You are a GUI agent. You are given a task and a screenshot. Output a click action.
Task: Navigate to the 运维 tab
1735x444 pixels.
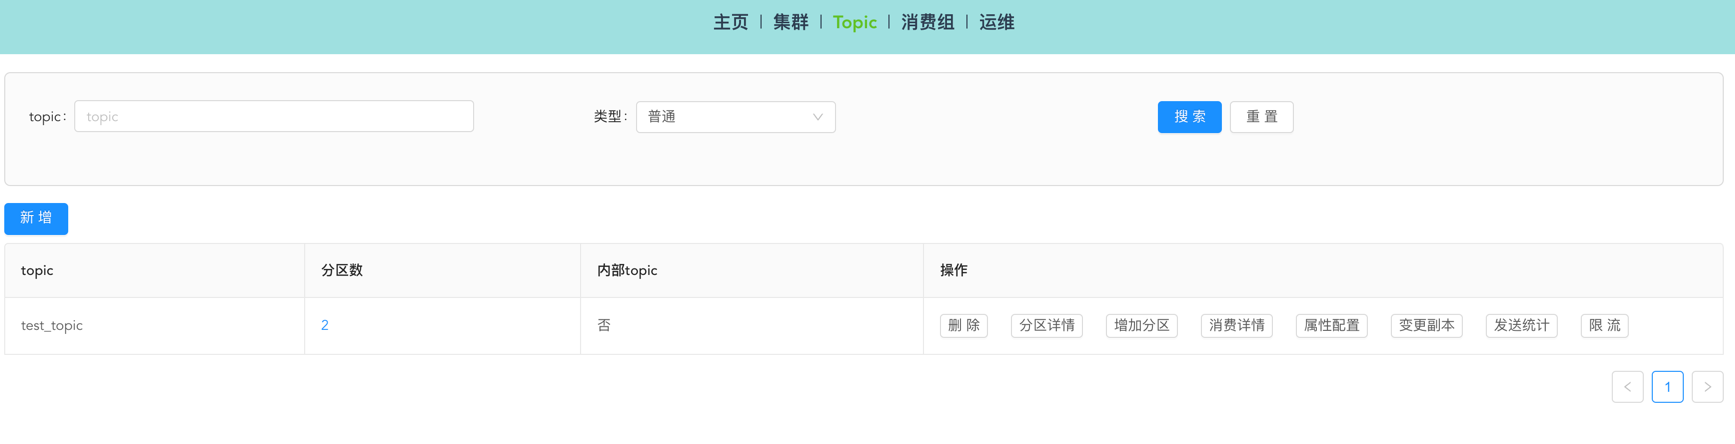pos(997,22)
